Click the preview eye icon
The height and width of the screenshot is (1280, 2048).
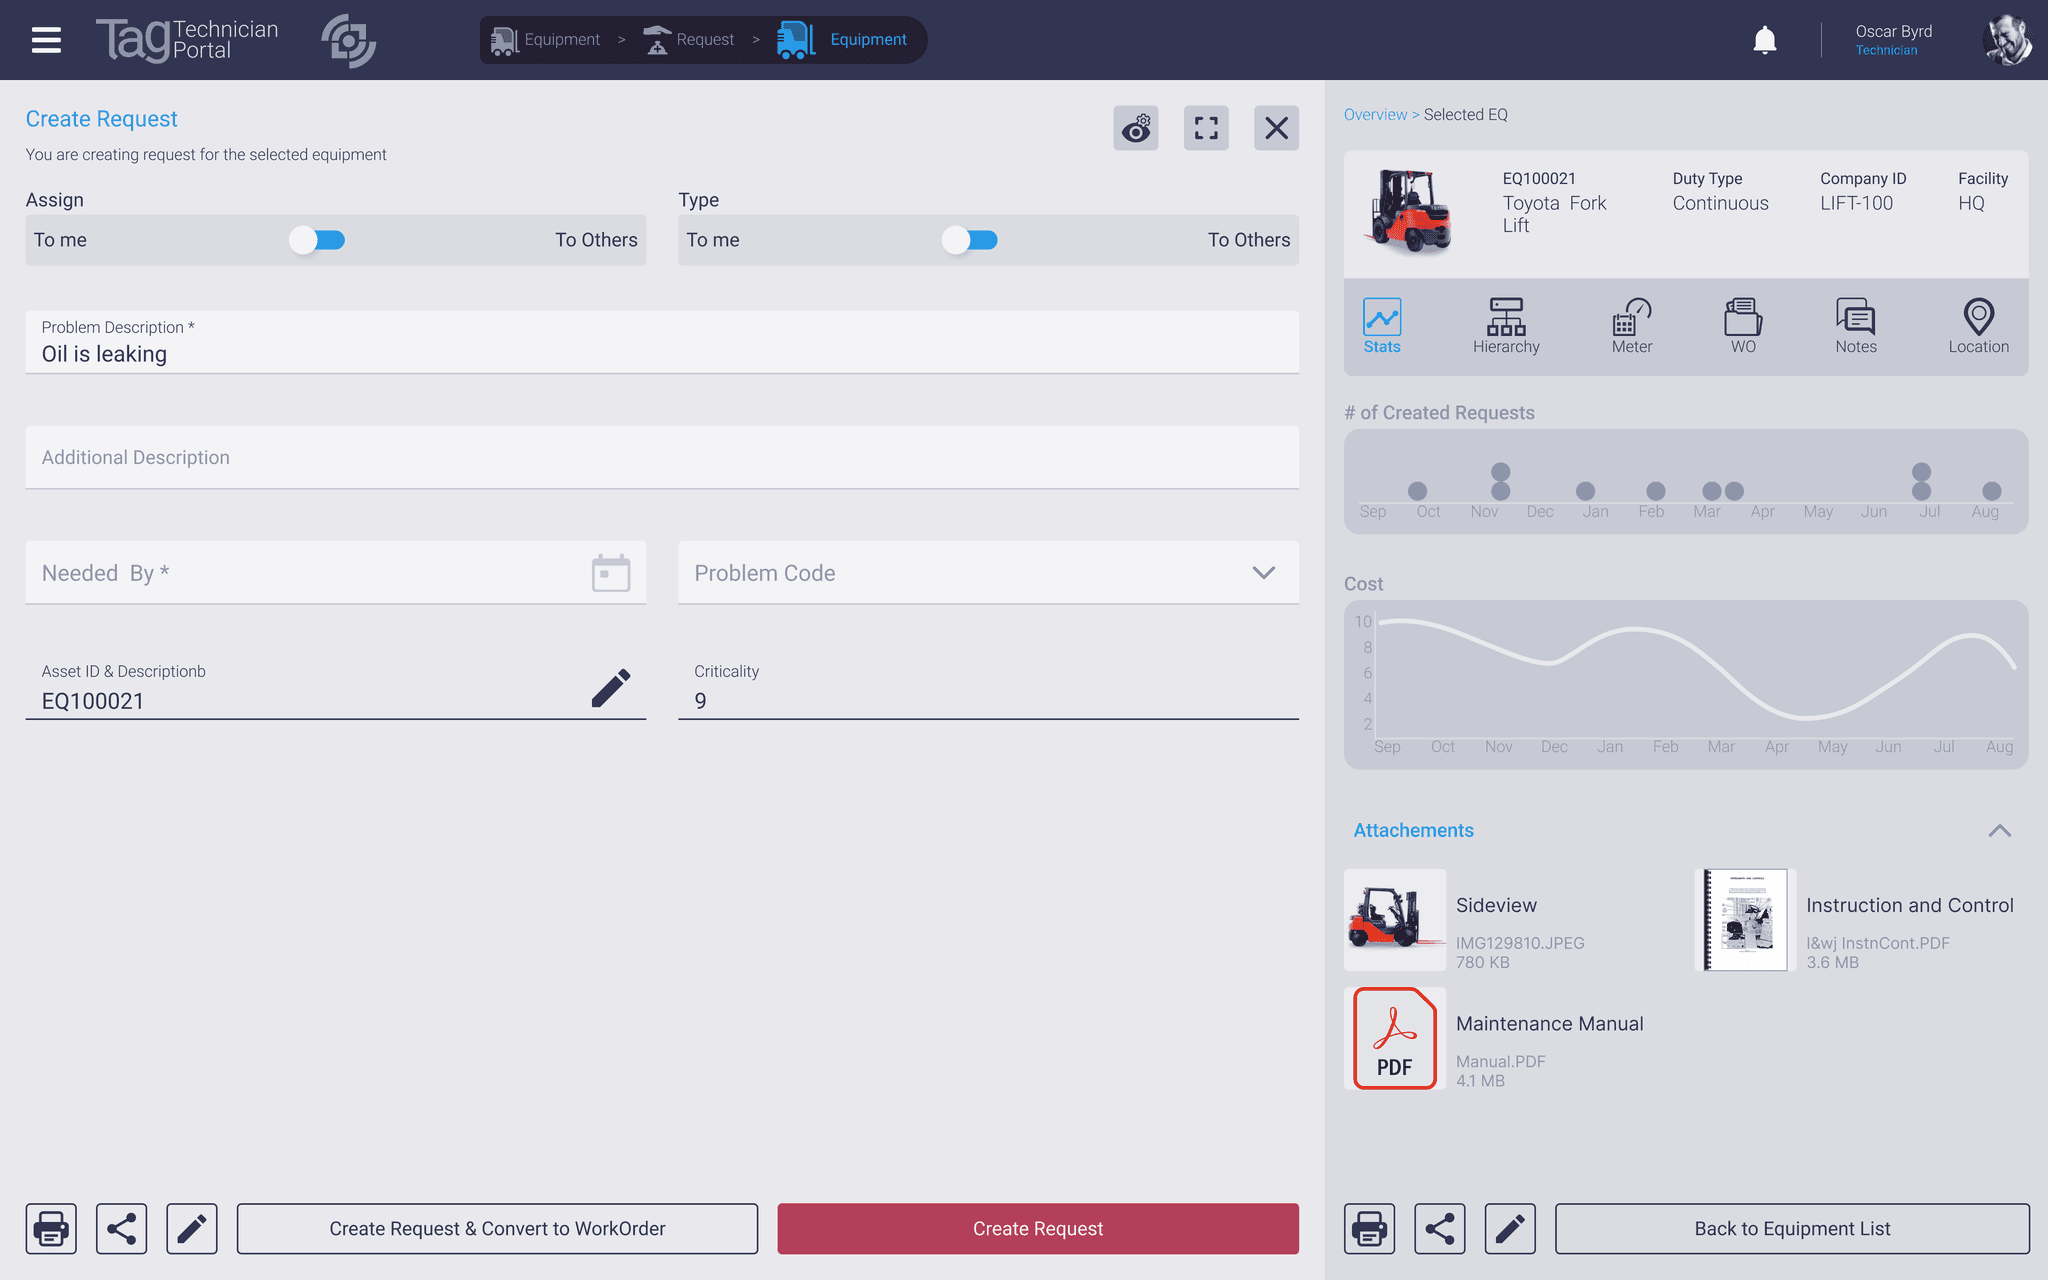1137,128
